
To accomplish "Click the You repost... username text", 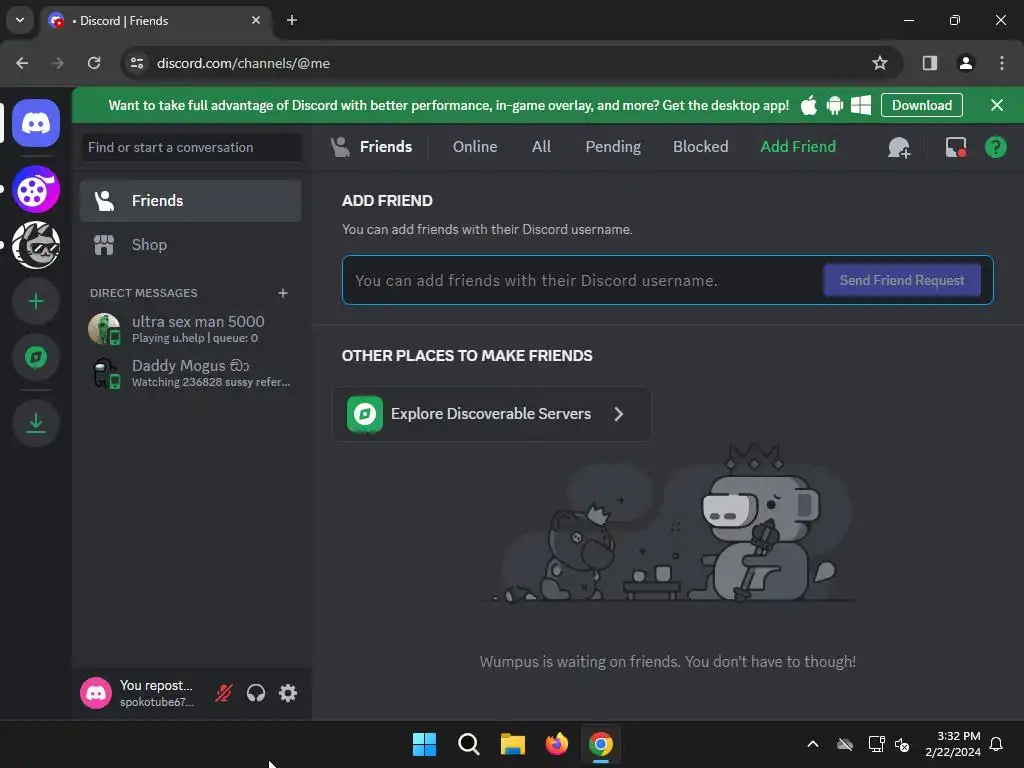I will coord(156,685).
